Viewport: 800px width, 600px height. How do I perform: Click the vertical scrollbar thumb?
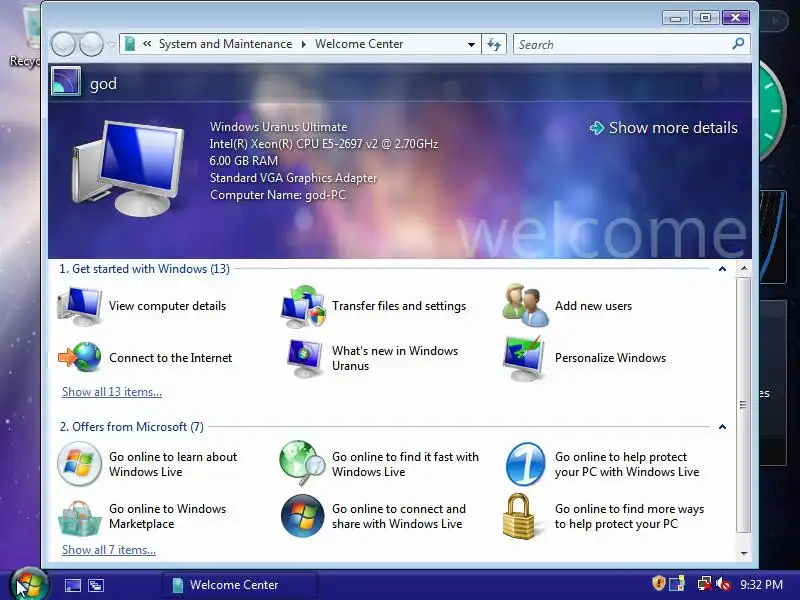click(744, 405)
